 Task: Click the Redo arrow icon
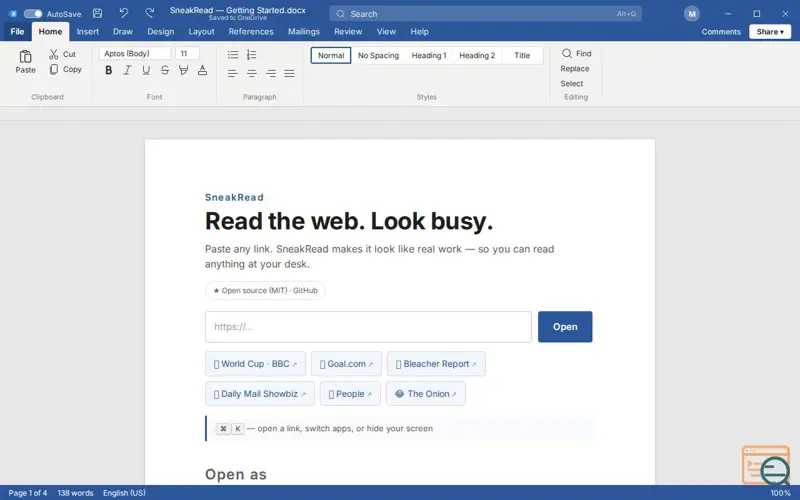click(149, 13)
